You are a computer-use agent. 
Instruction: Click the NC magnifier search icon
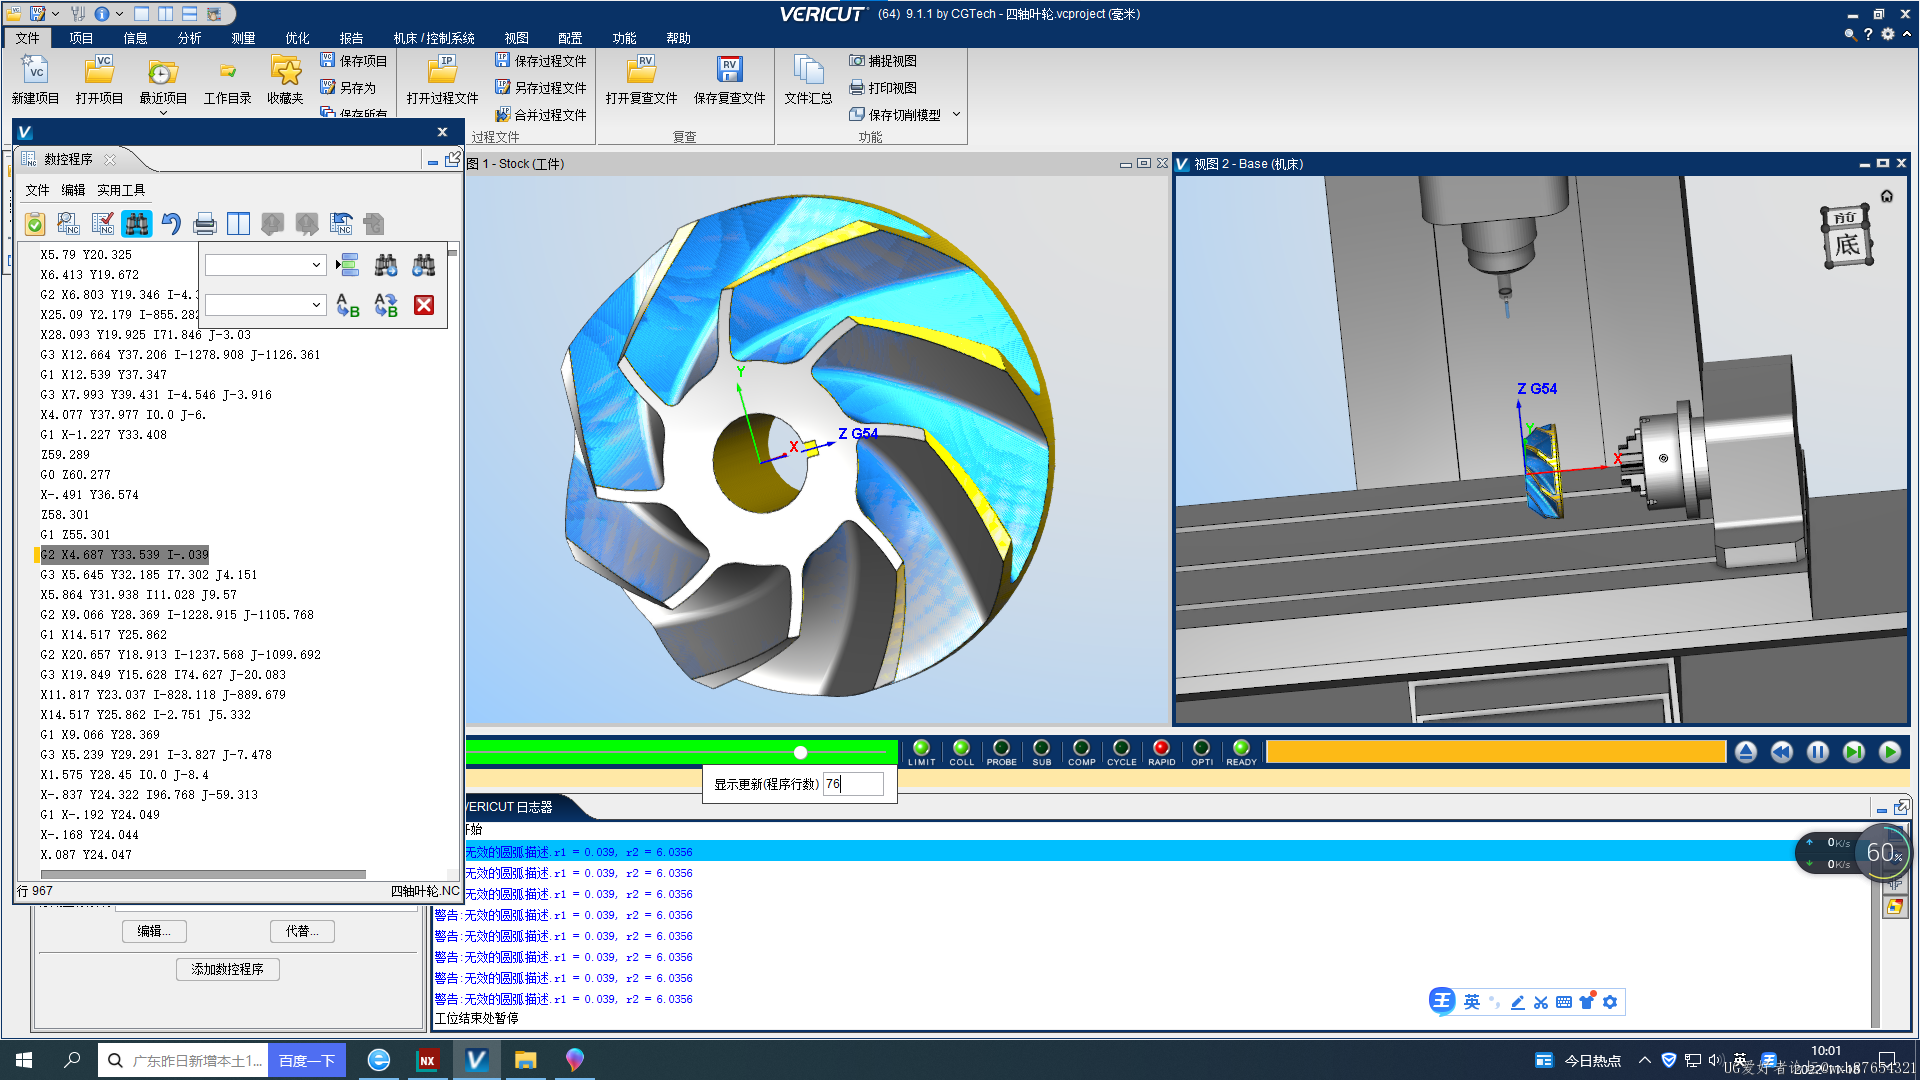point(68,224)
